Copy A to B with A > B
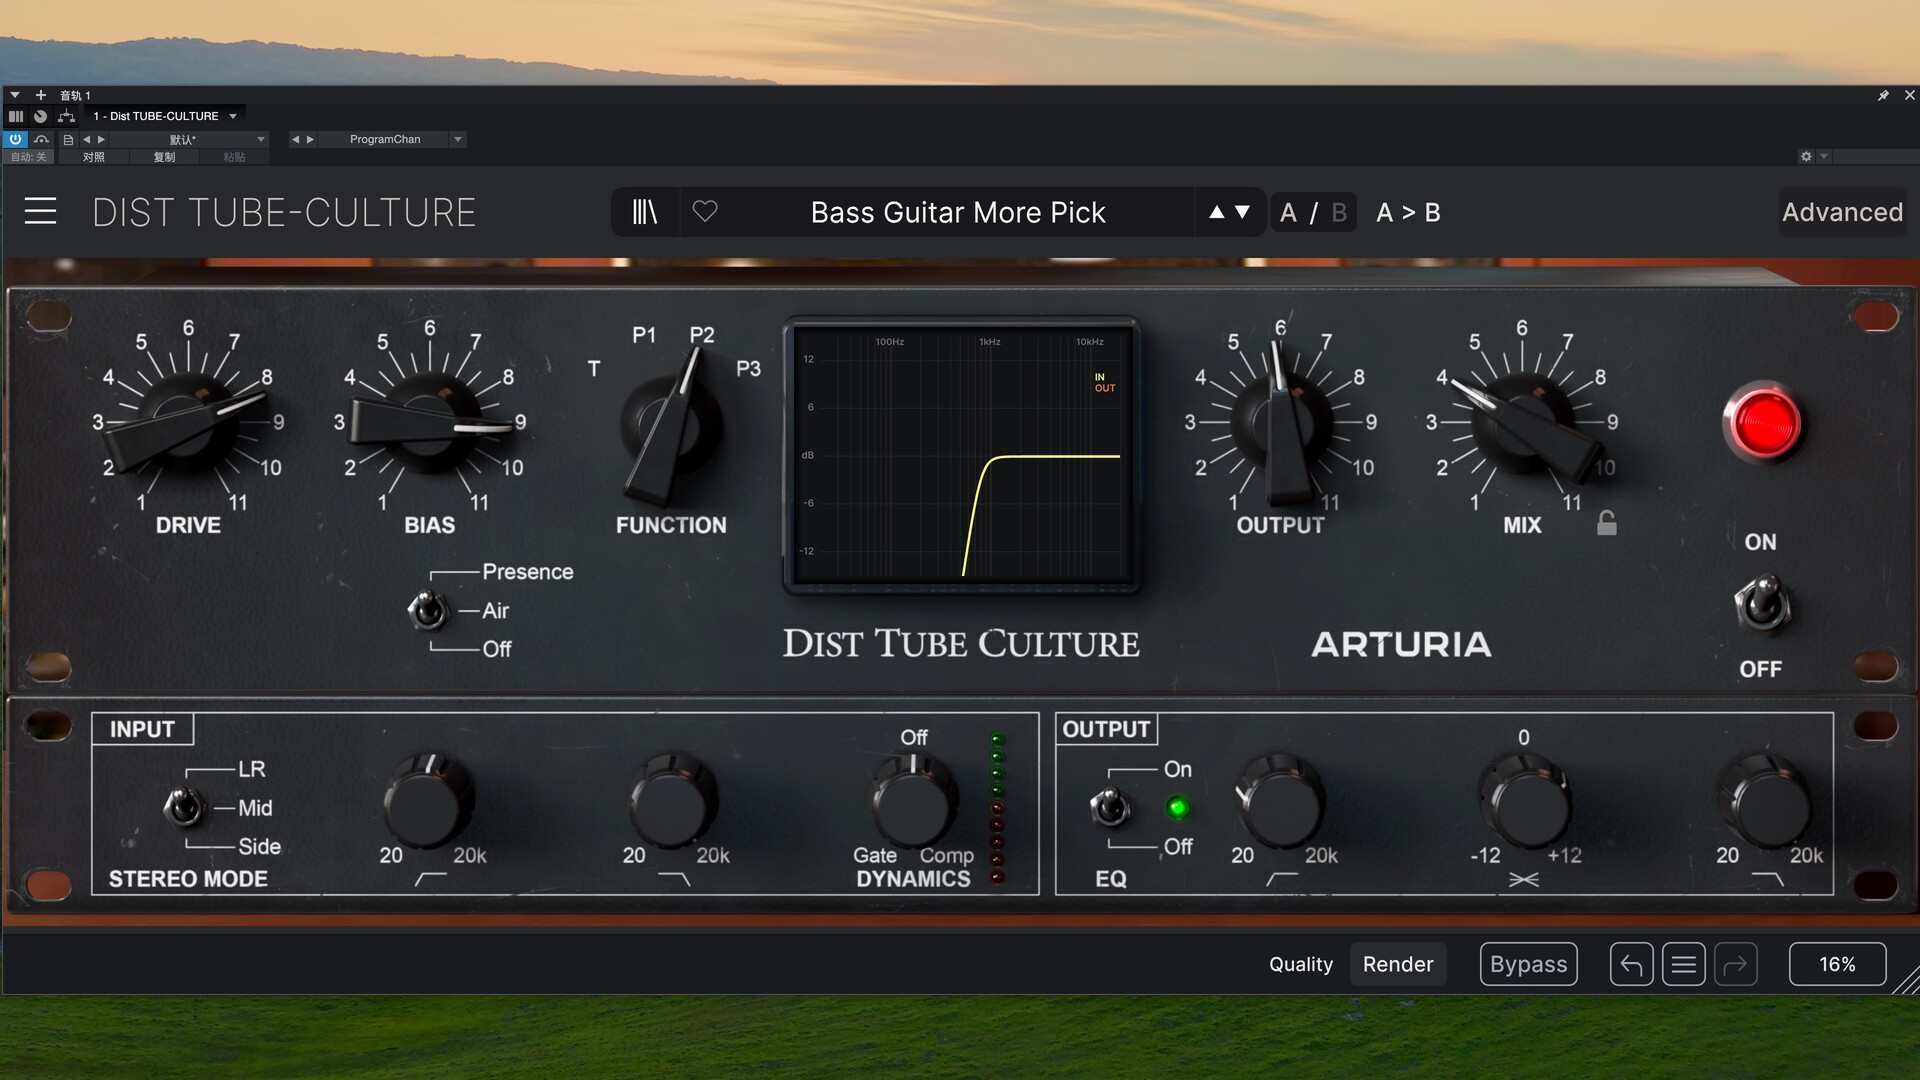The image size is (1920, 1080). pyautogui.click(x=1408, y=212)
